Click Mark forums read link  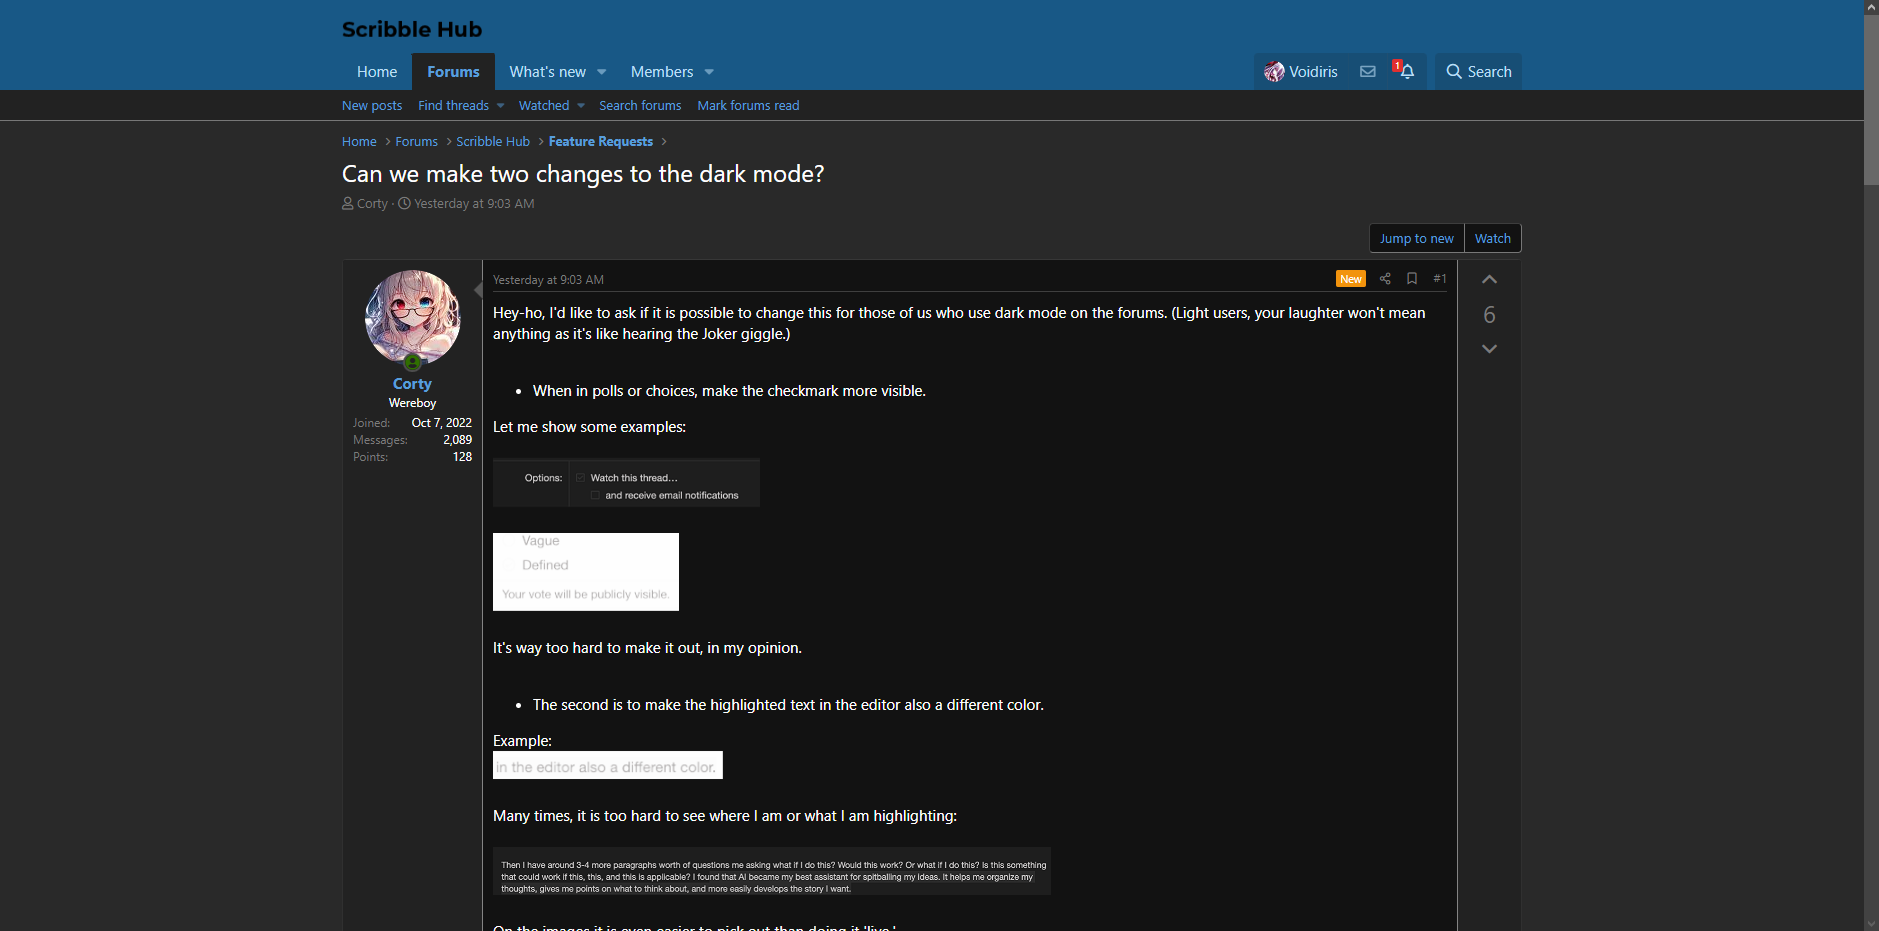tap(748, 106)
